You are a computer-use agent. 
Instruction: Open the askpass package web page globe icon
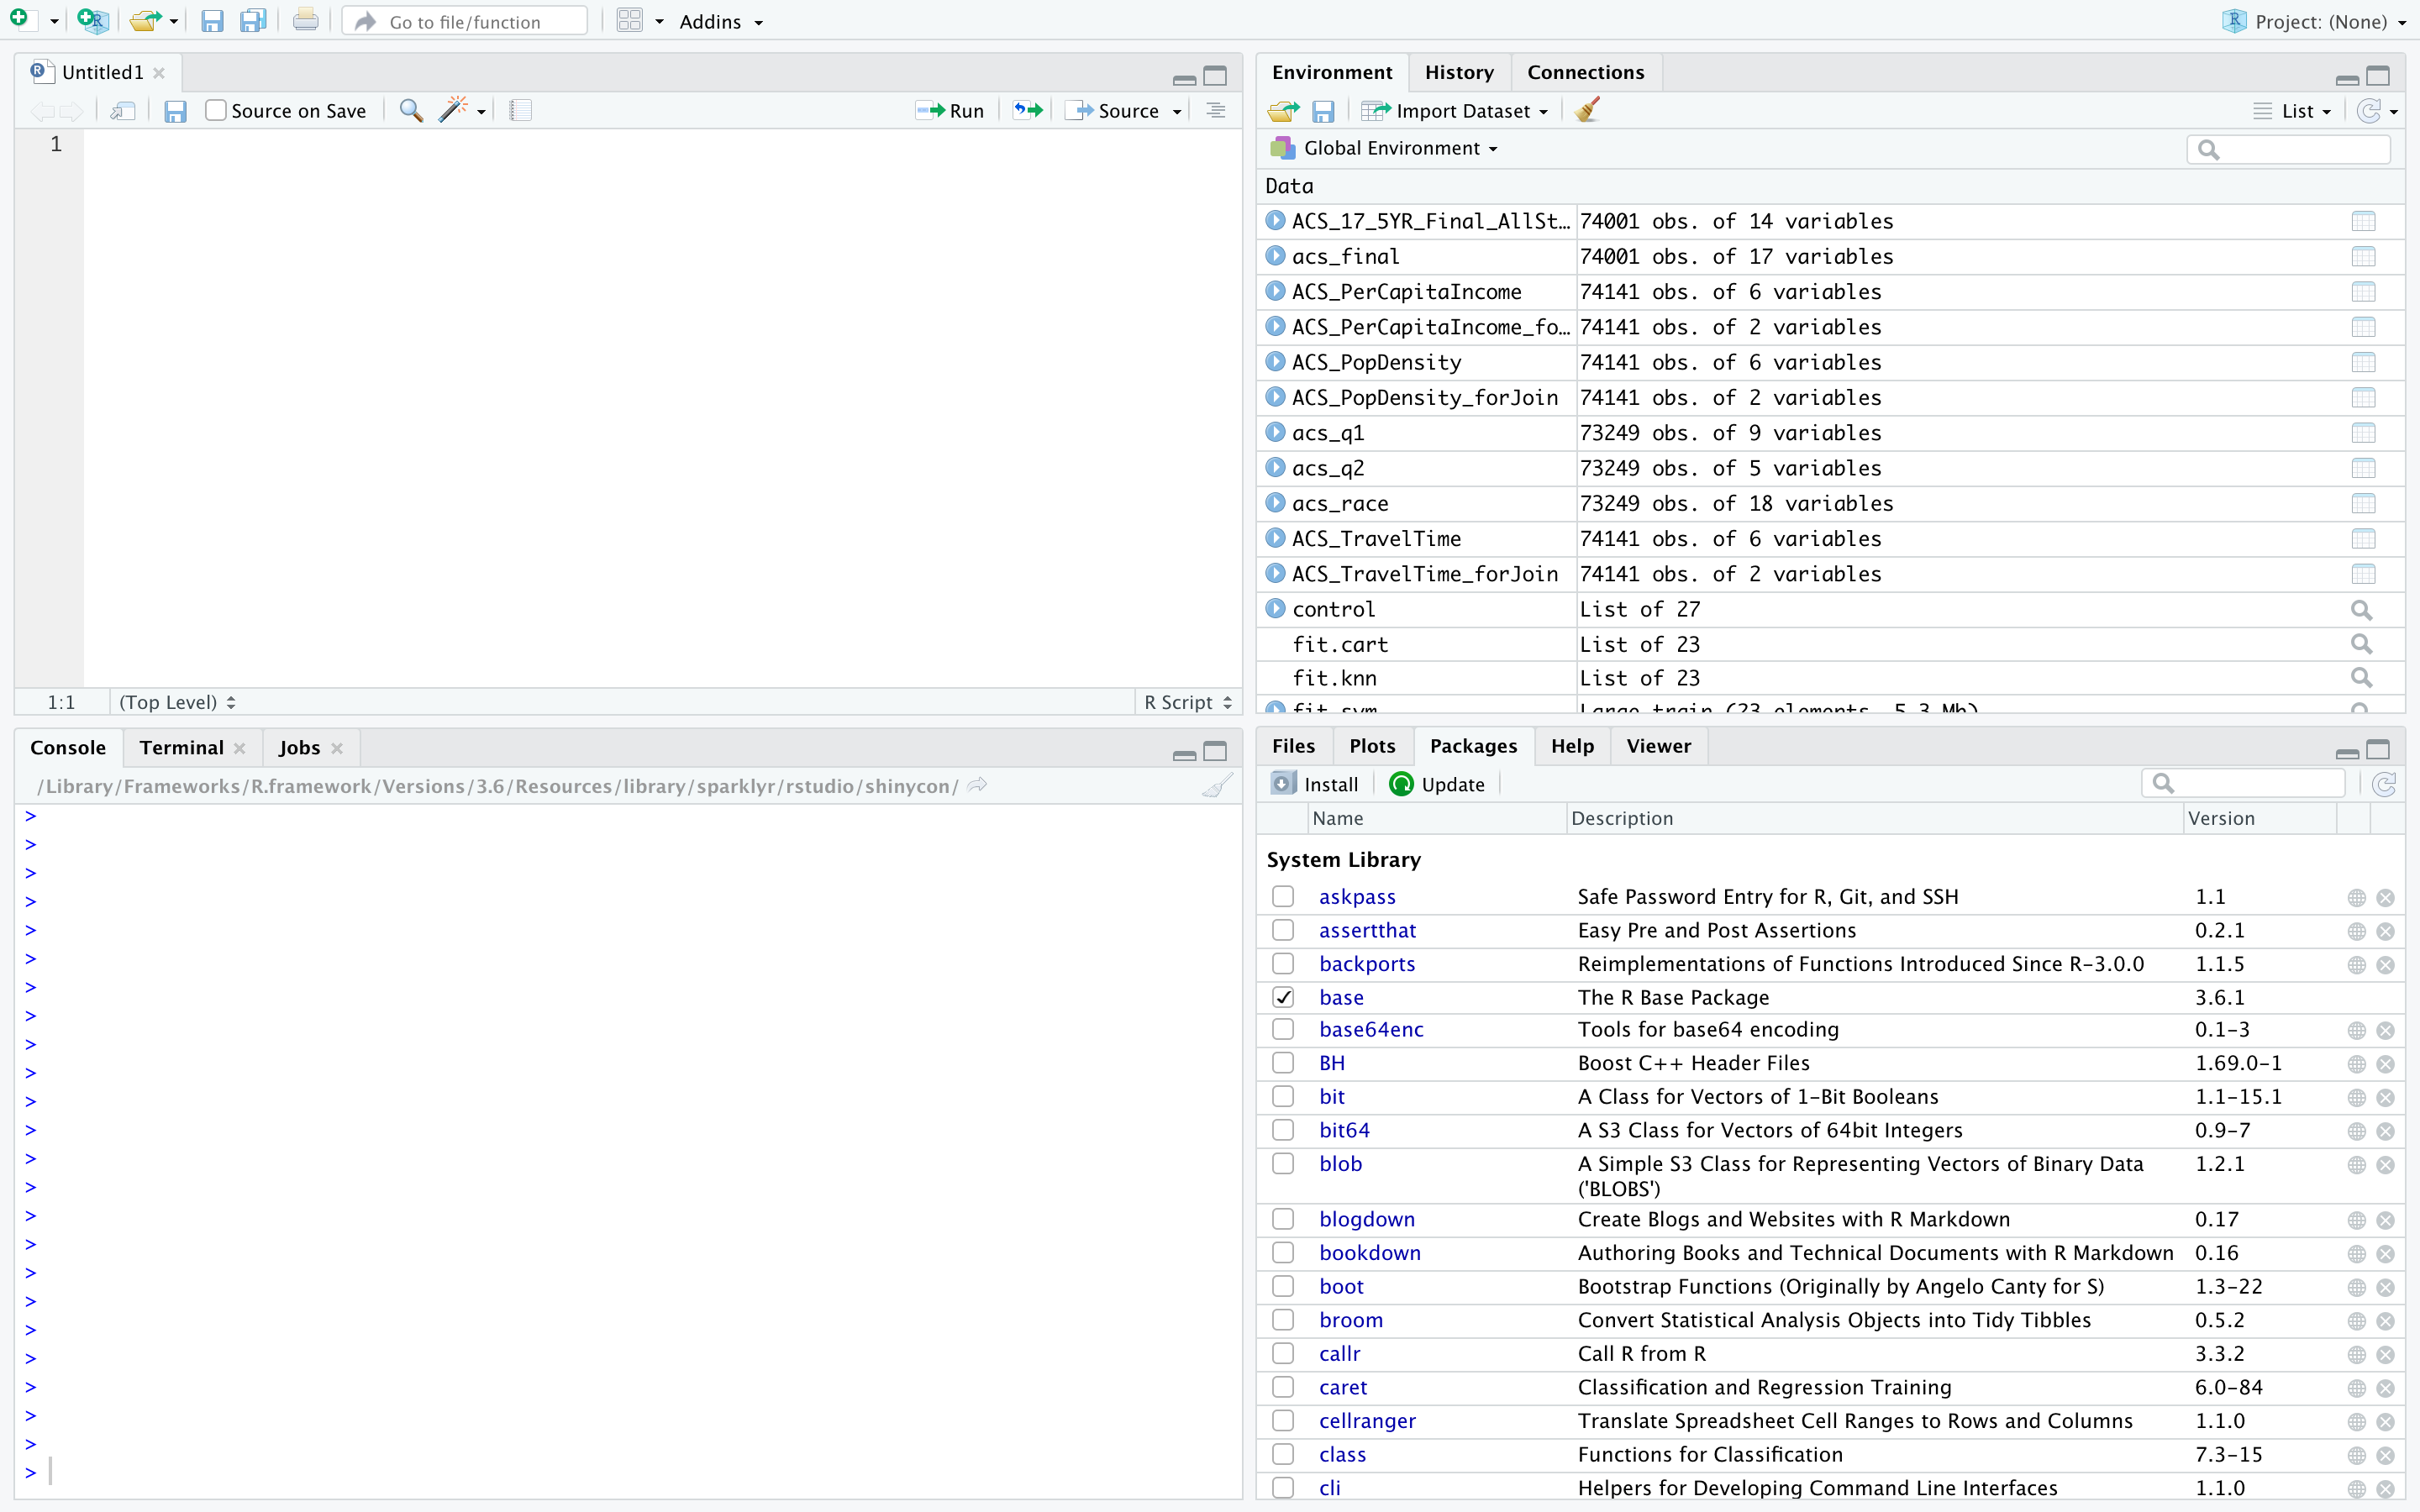click(2357, 898)
